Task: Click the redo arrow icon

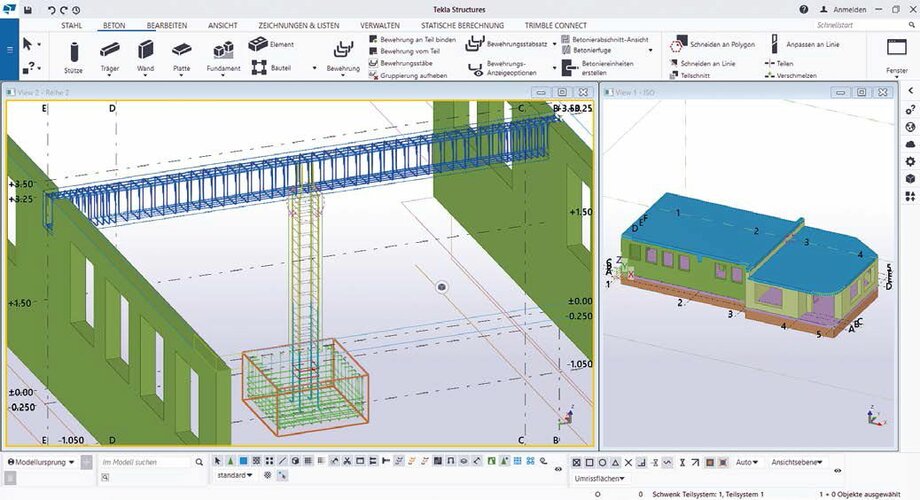Action: (63, 10)
